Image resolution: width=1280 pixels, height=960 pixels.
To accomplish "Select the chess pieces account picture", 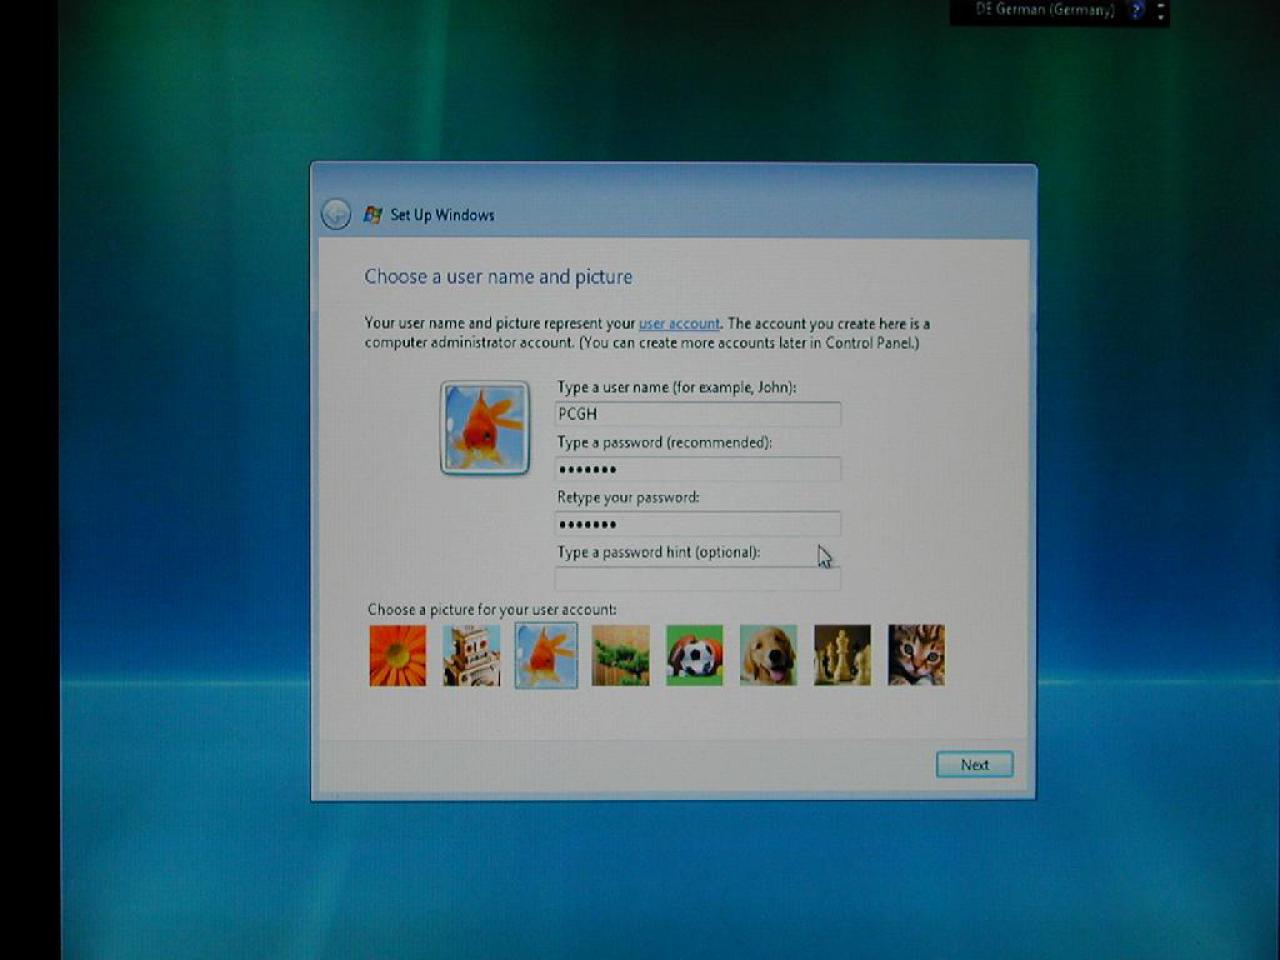I will 842,656.
